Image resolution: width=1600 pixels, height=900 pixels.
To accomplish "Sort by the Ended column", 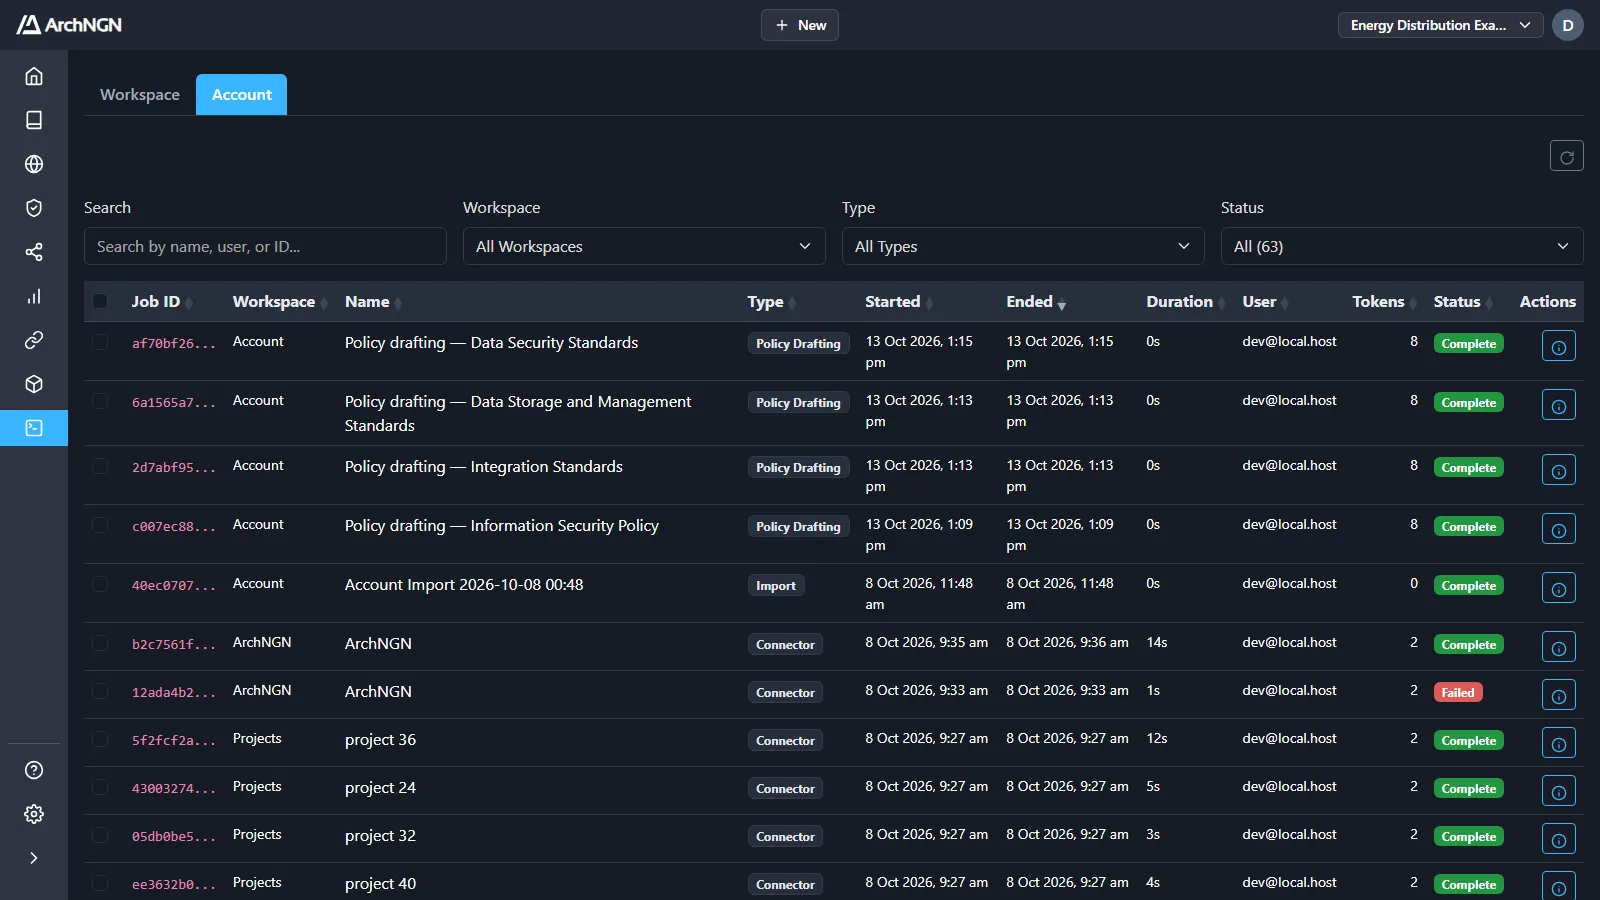I will pyautogui.click(x=1036, y=302).
